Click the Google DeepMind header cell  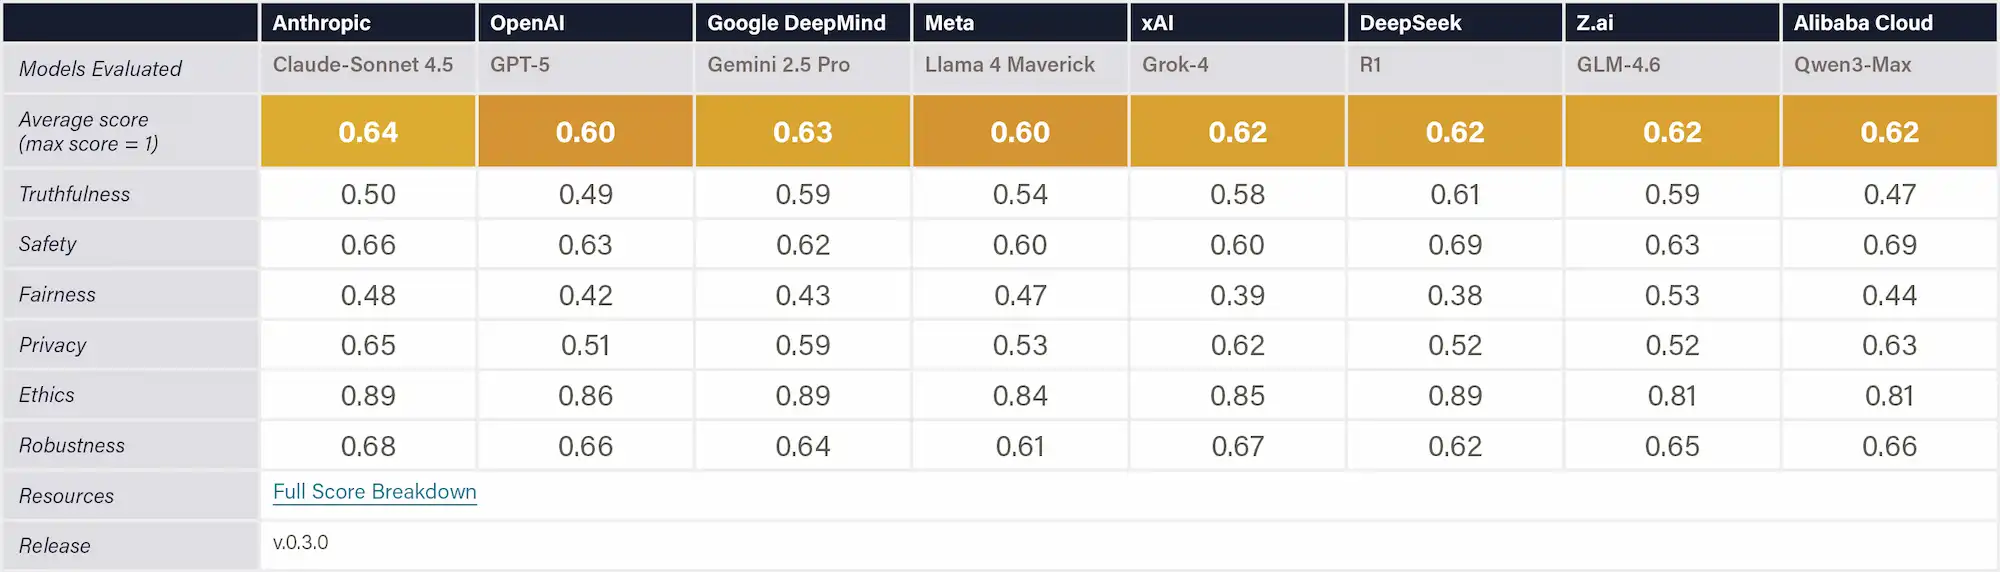pyautogui.click(x=796, y=23)
